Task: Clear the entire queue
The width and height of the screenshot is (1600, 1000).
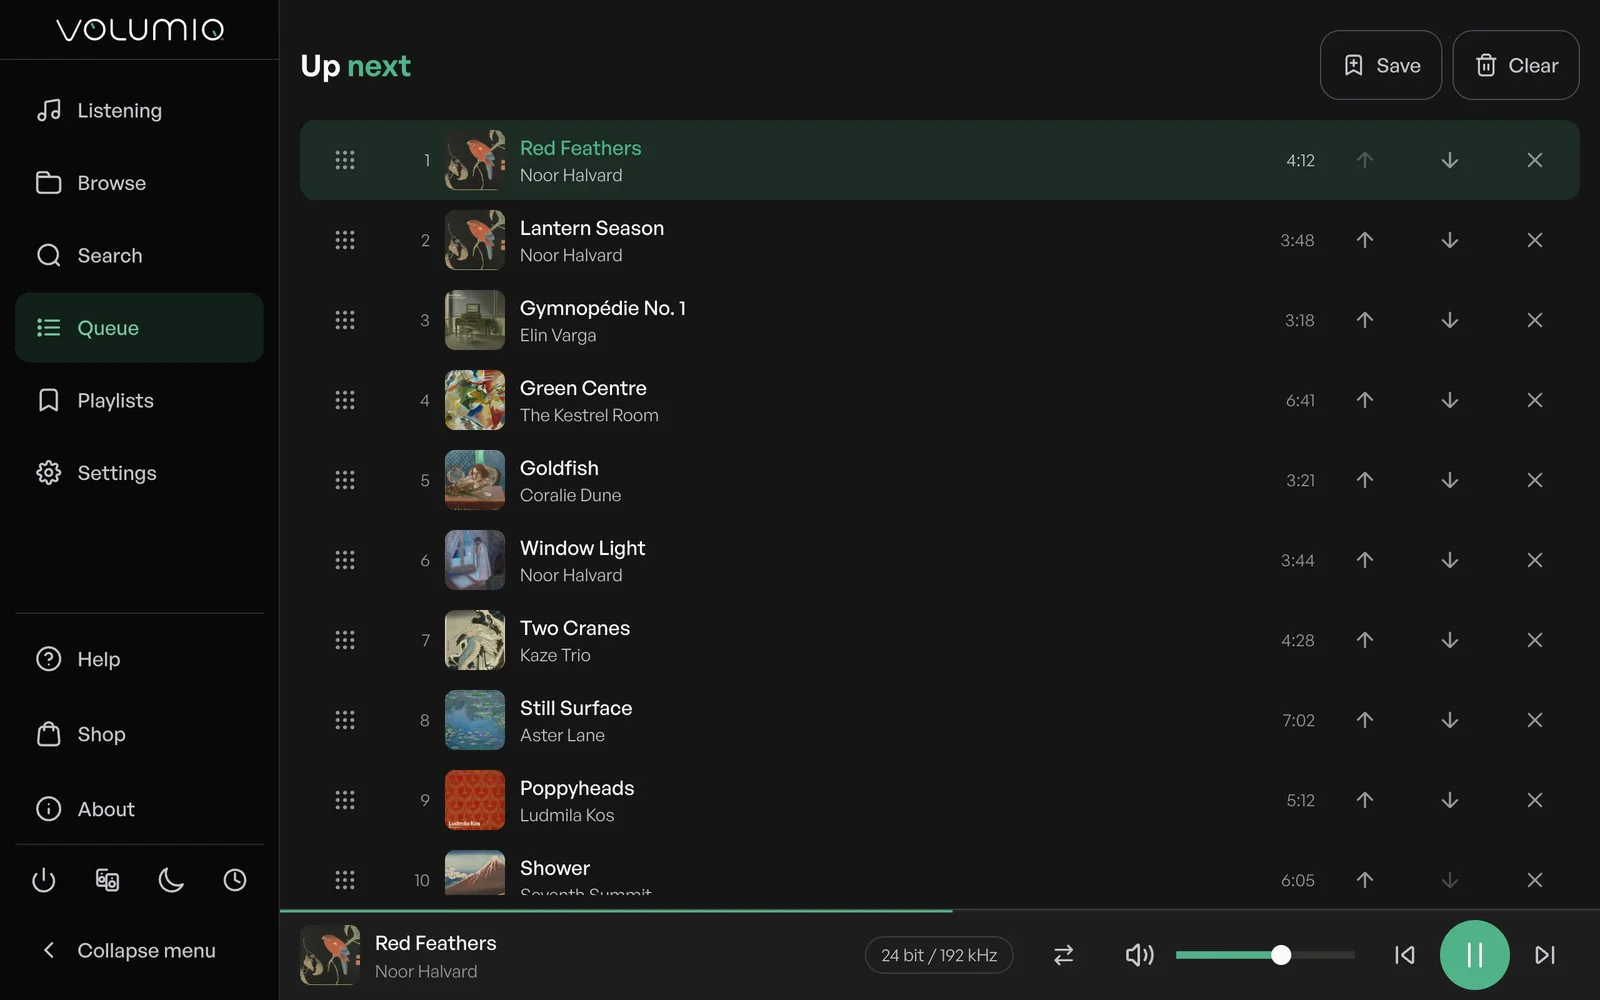Action: click(x=1516, y=65)
